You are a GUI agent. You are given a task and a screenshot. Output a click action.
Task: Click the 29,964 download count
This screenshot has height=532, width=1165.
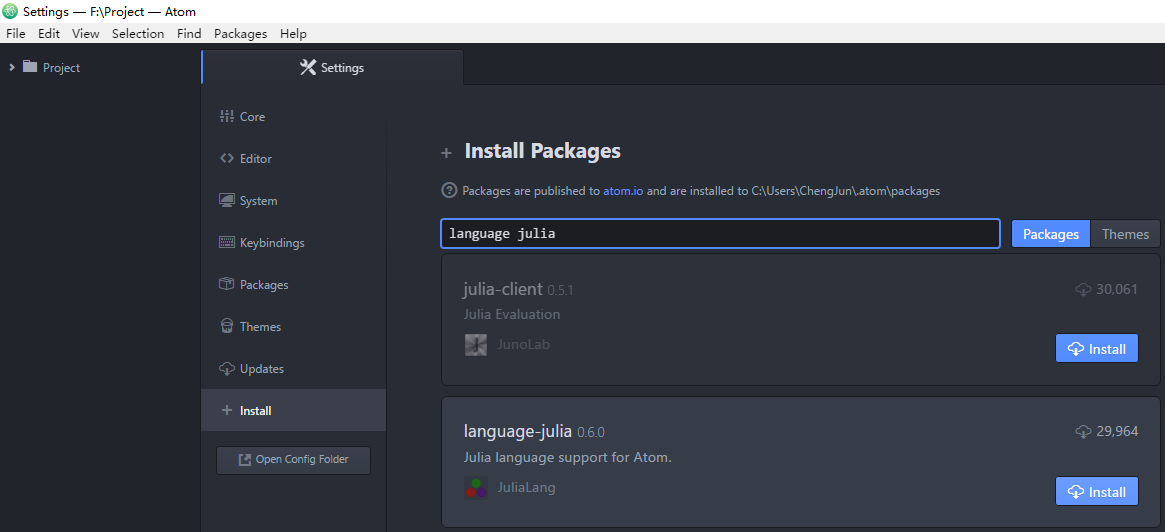pos(1117,432)
